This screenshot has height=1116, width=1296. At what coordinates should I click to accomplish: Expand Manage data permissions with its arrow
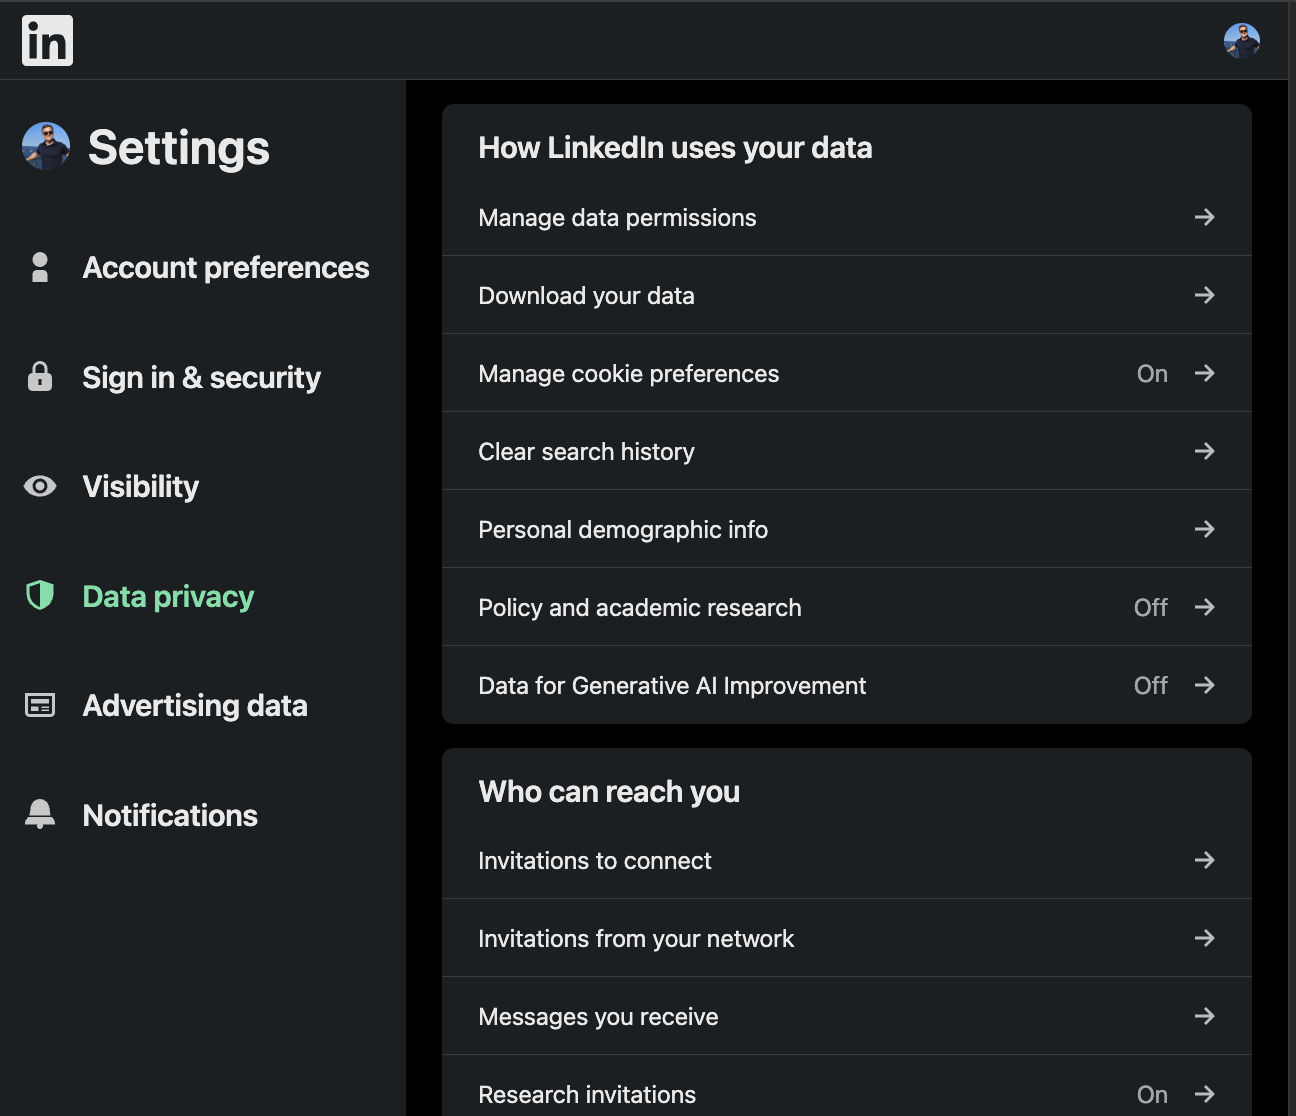click(x=1205, y=217)
